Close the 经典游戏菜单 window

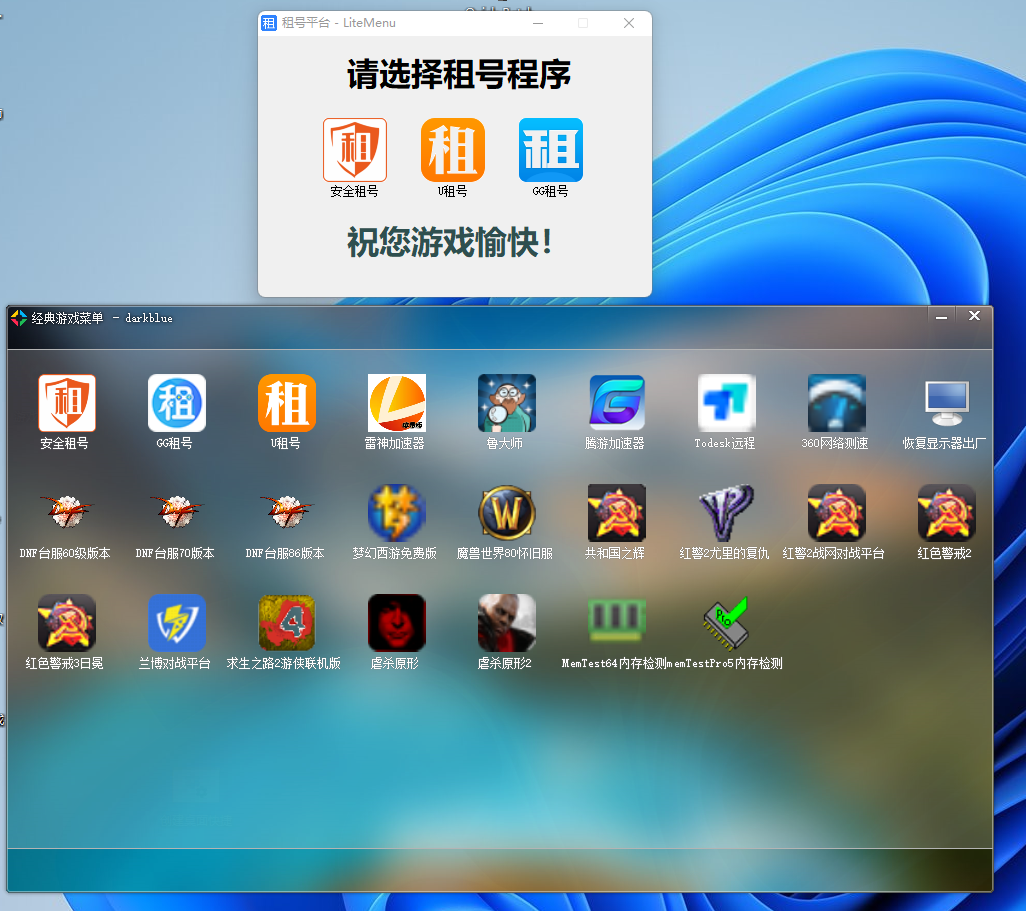click(974, 316)
